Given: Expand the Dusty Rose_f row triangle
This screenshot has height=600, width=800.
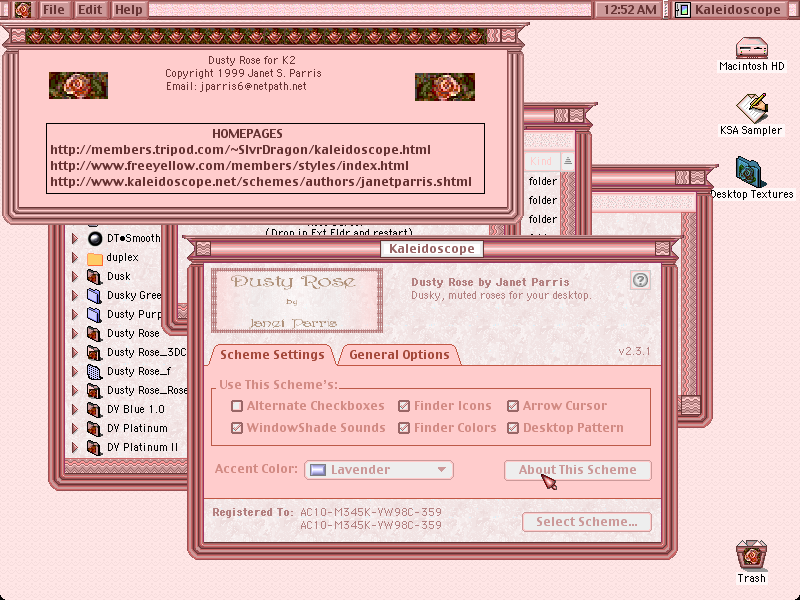Looking at the screenshot, I should coord(75,371).
